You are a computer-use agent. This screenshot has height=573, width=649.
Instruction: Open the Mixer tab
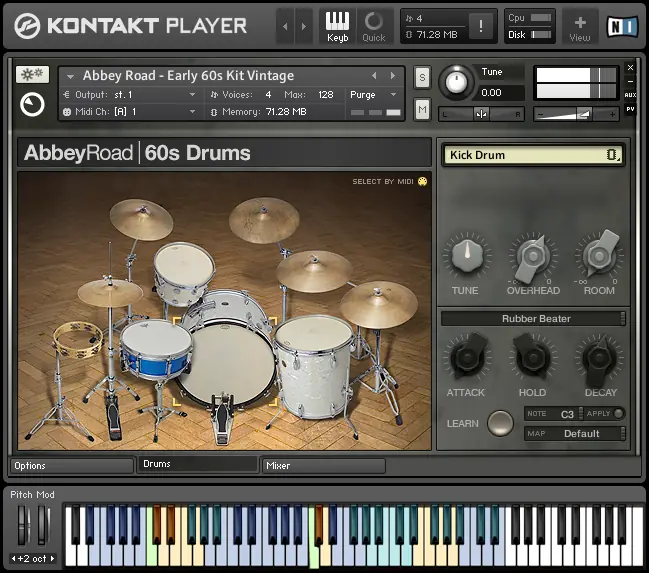click(x=324, y=465)
